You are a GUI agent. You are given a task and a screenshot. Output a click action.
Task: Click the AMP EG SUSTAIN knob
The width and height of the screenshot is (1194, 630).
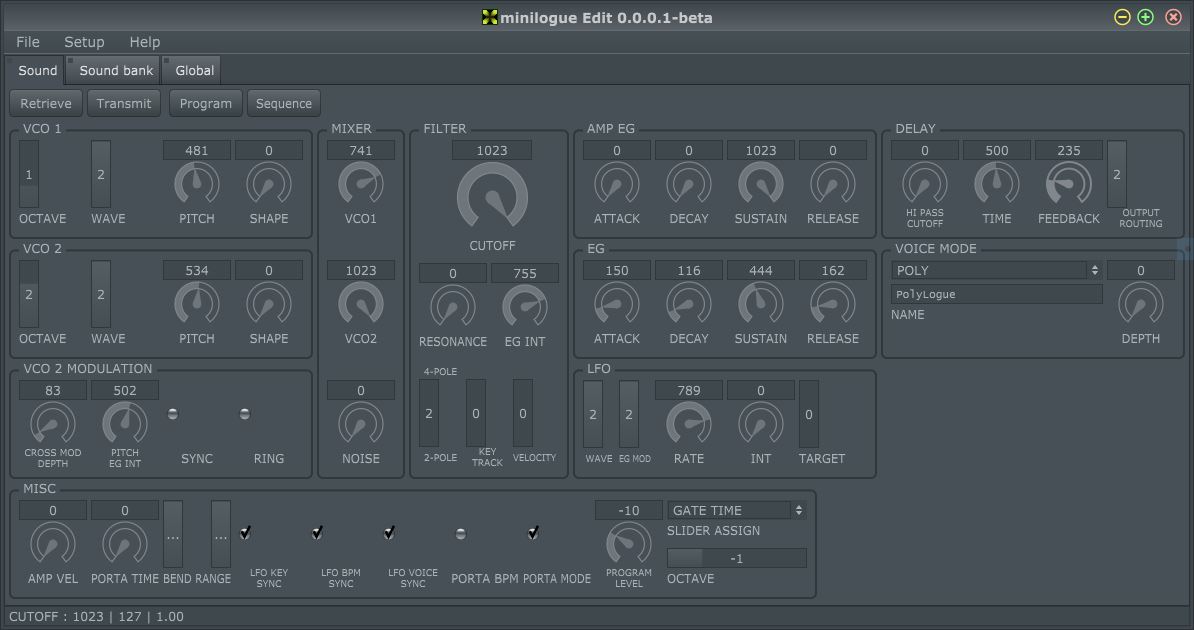tap(761, 184)
